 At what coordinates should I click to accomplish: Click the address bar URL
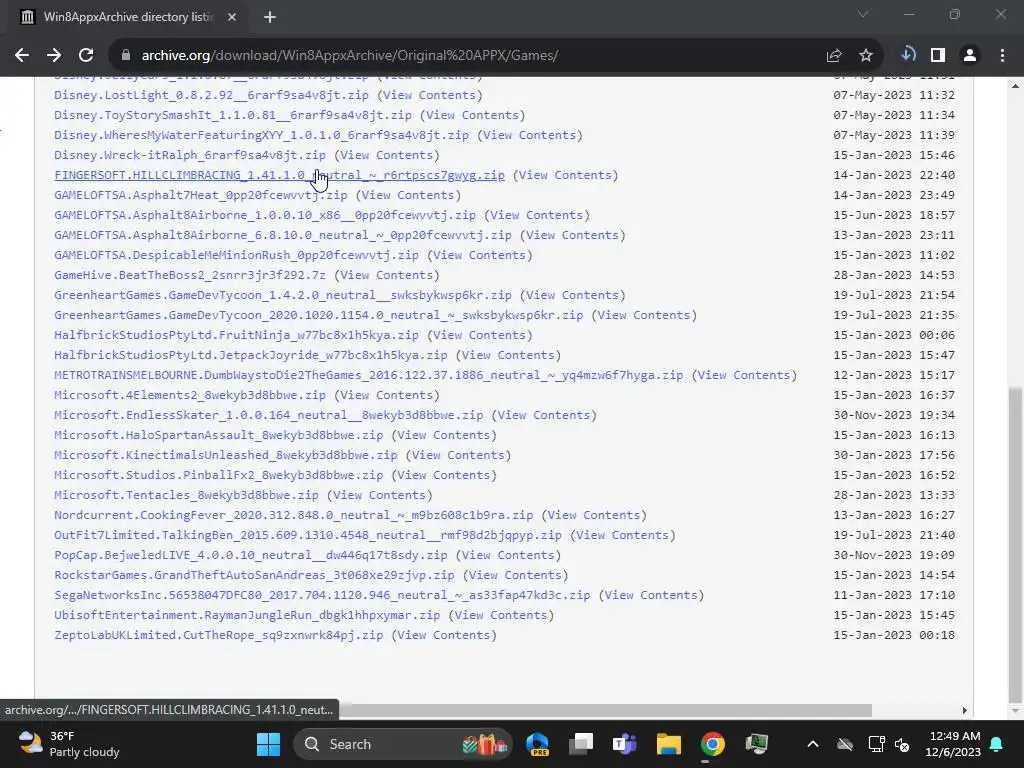(x=350, y=56)
